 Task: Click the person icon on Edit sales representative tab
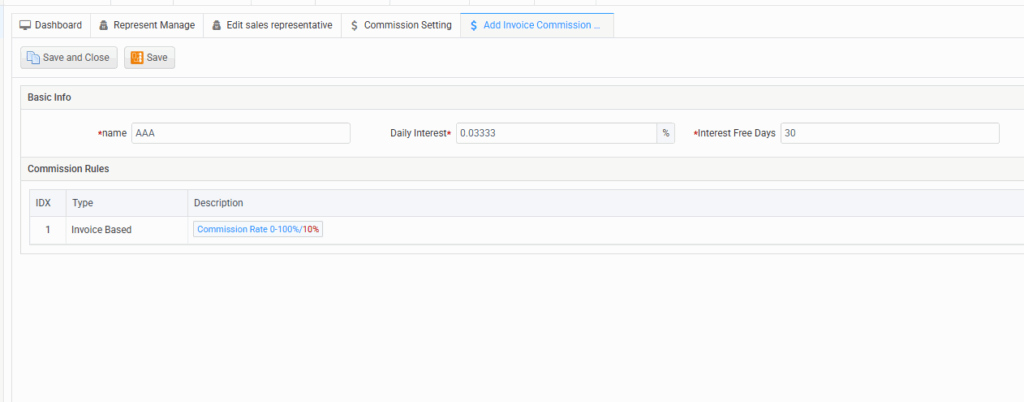coord(217,25)
